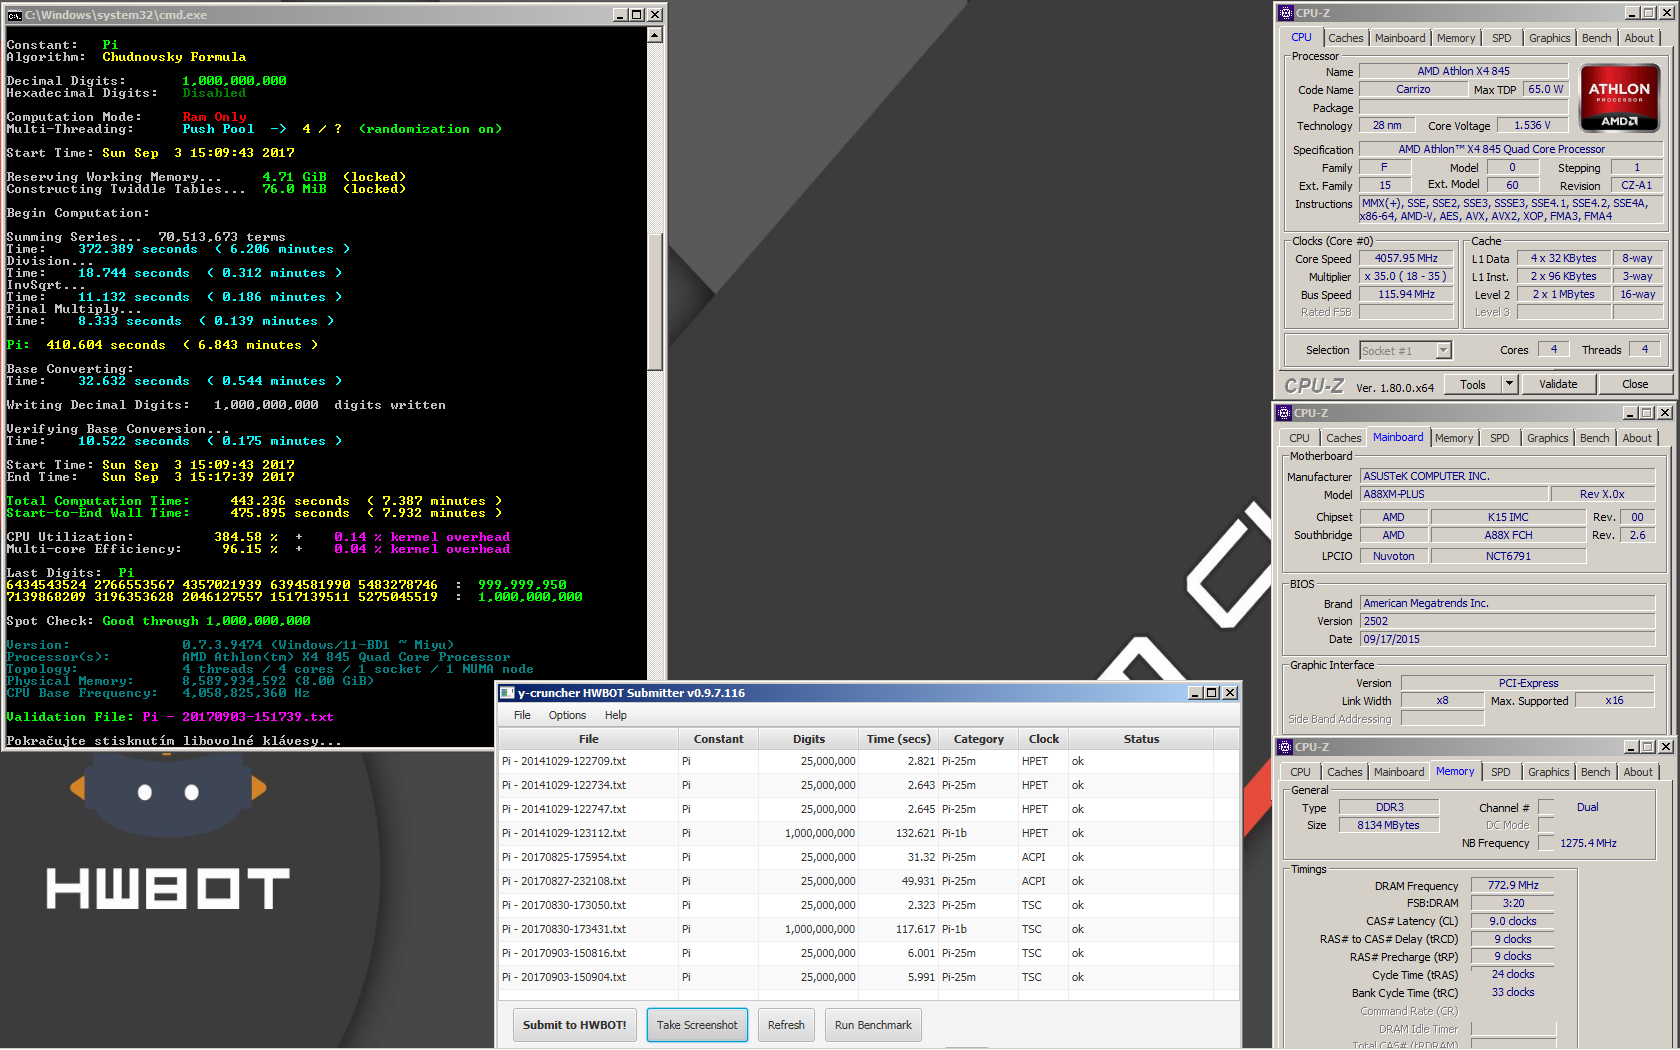Minimize the HWBOT Submitter window
This screenshot has width=1680, height=1050.
point(1195,693)
